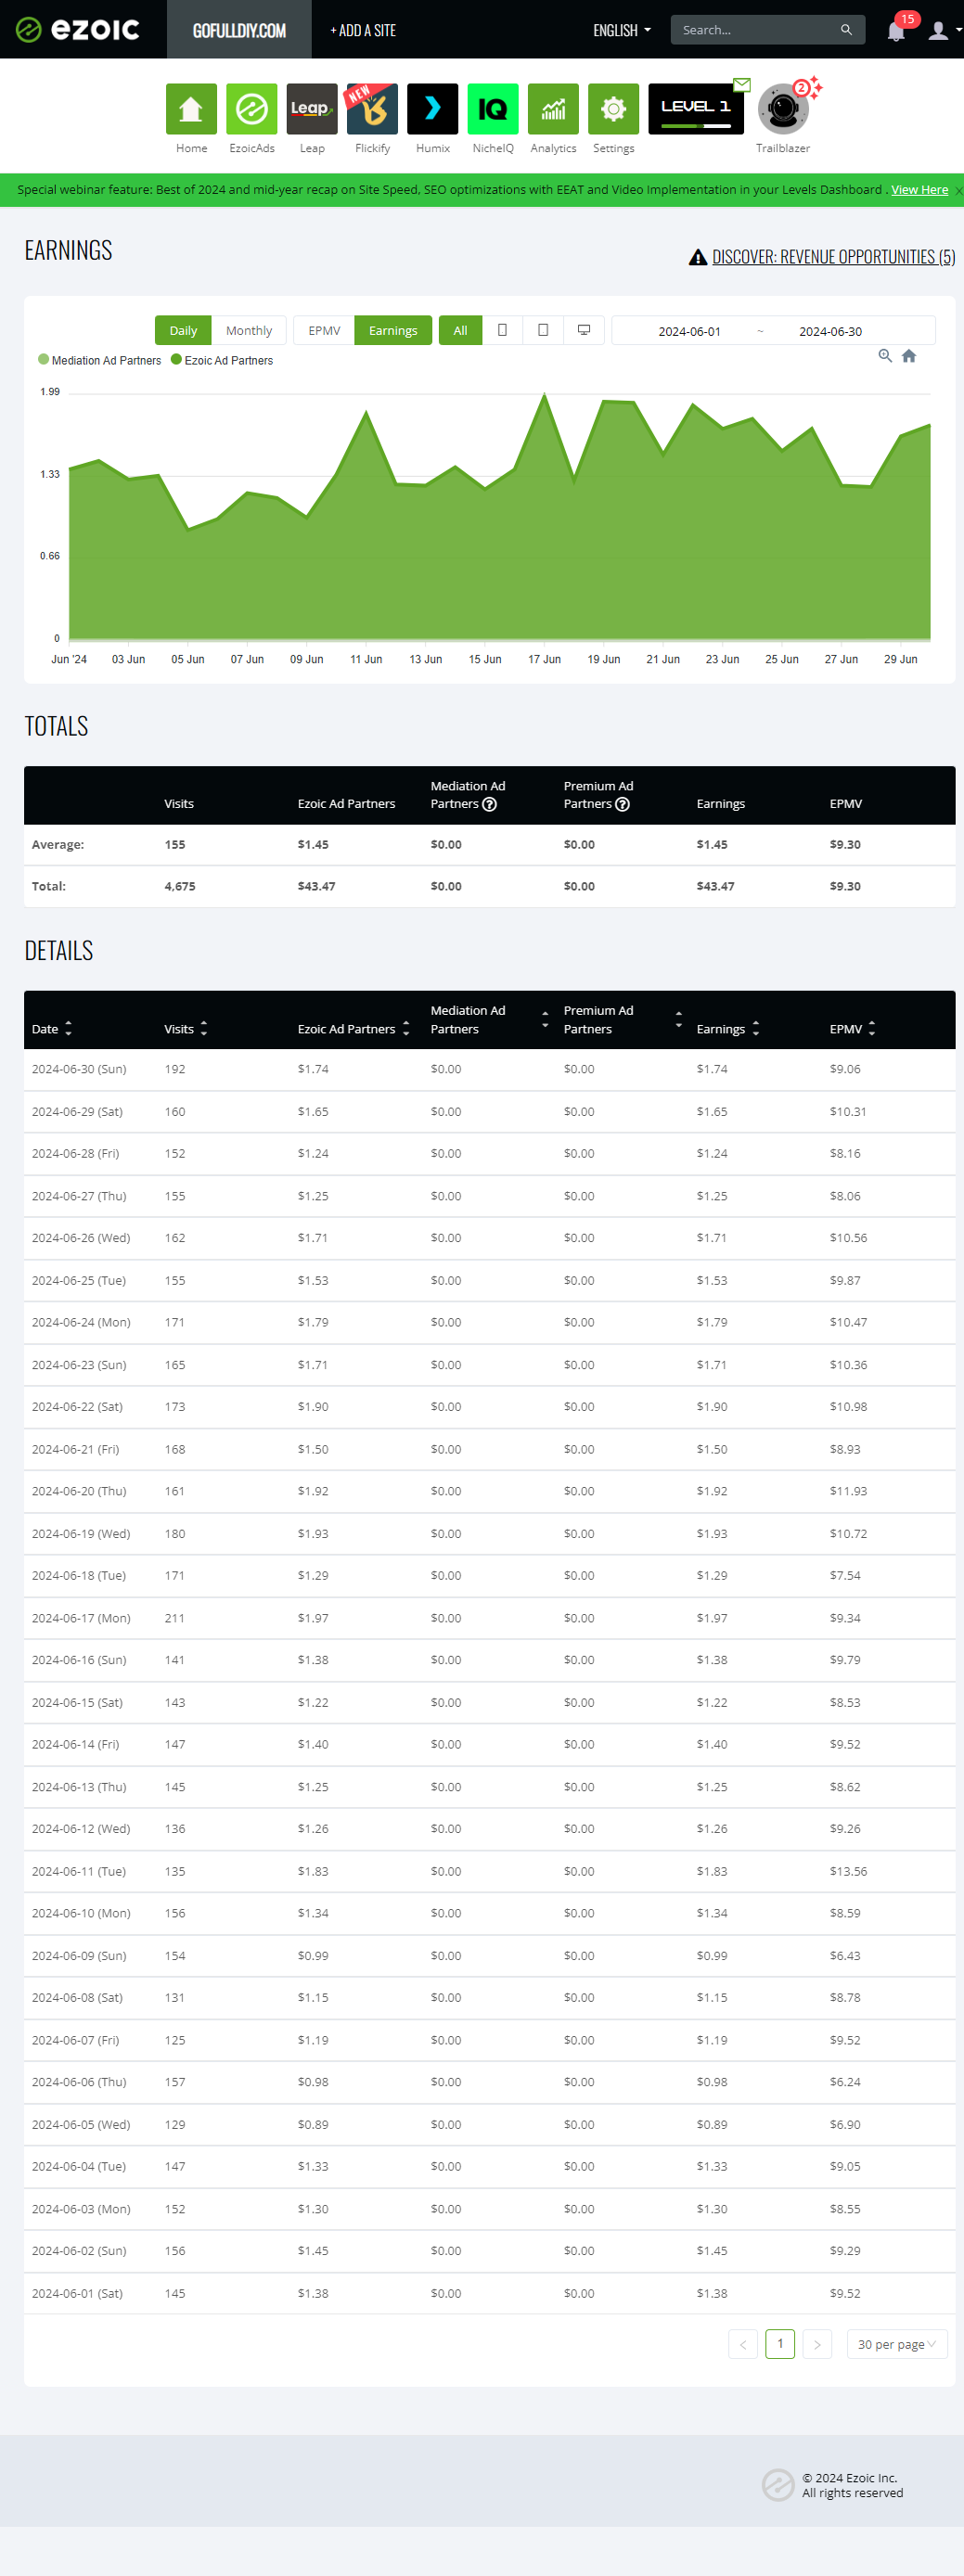The image size is (964, 2576).
Task: Select the GOFULLDIY.COM site tab
Action: tap(239, 30)
